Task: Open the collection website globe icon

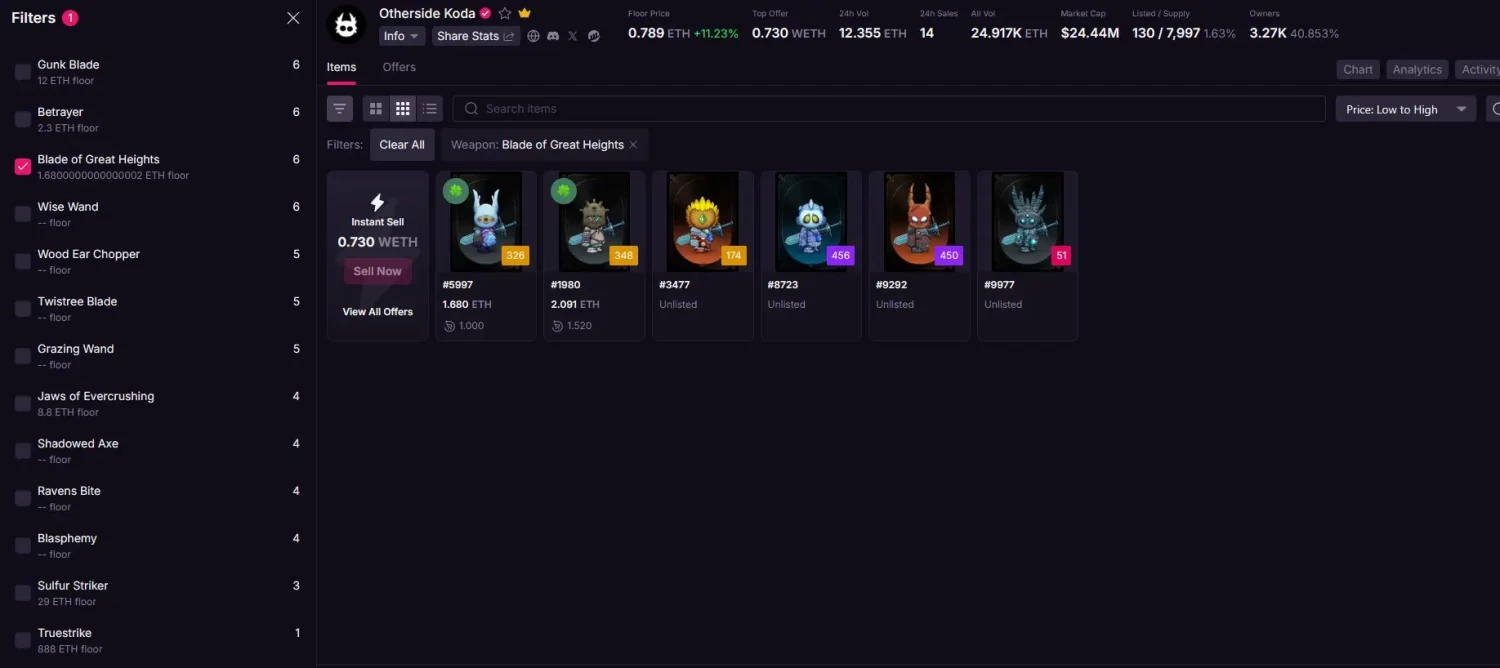Action: 533,36
